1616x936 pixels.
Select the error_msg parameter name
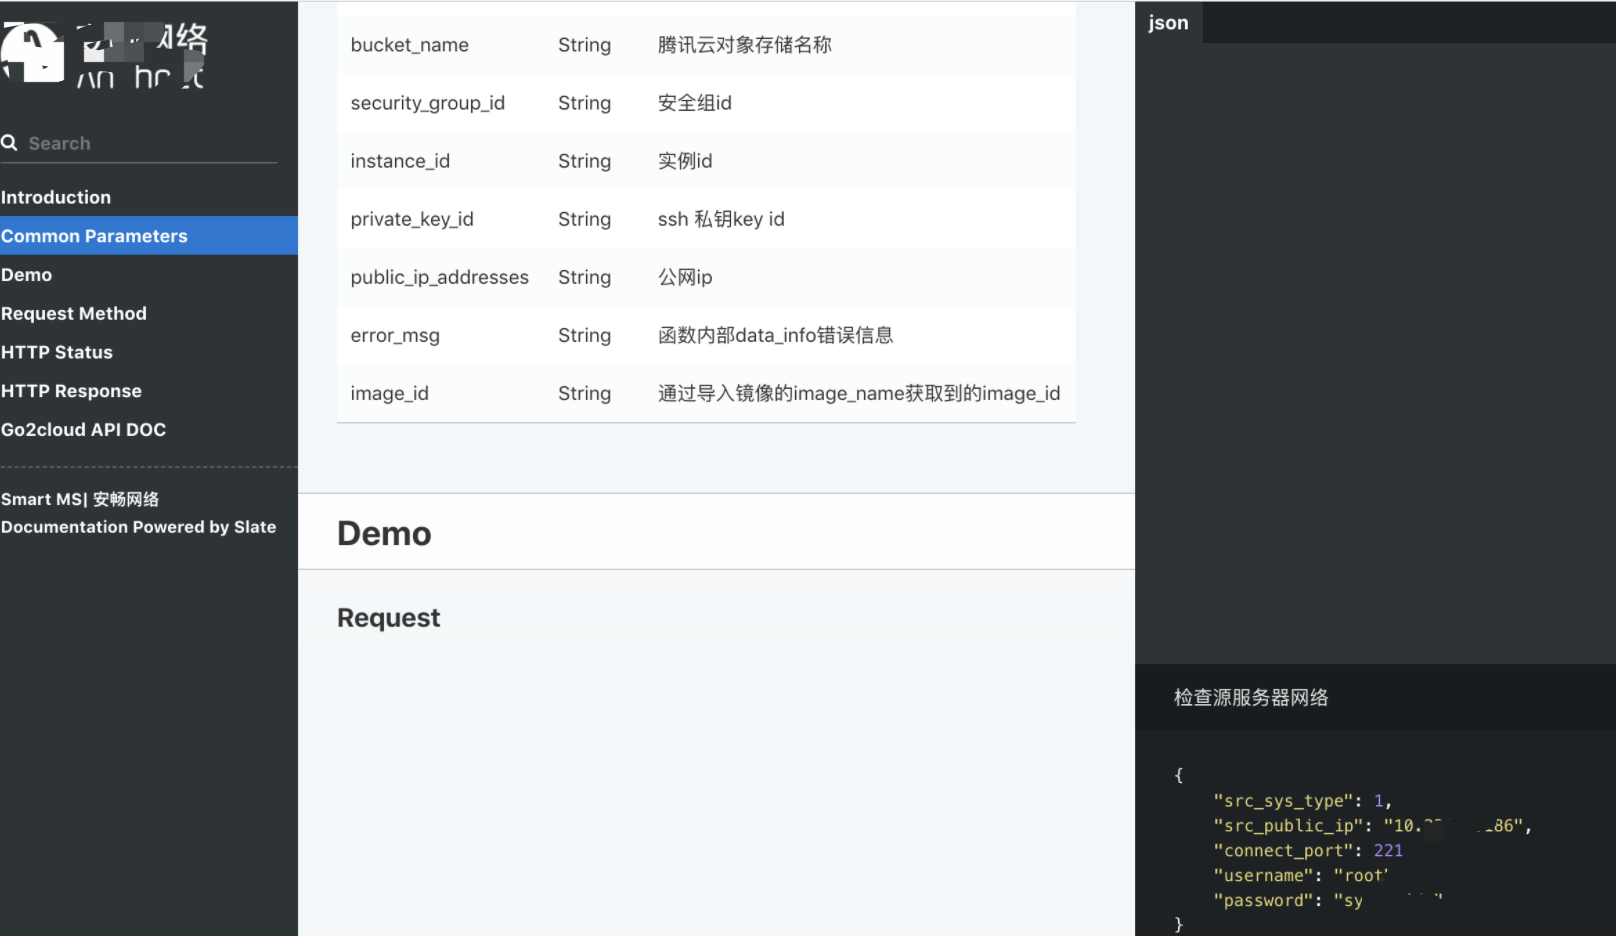(395, 335)
